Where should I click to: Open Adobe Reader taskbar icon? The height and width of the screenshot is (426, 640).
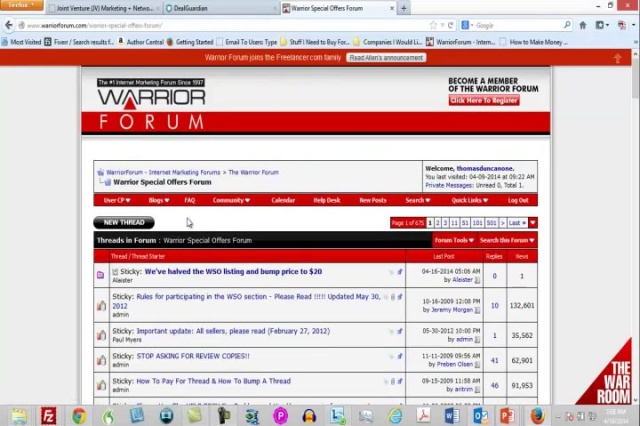pyautogui.click(x=423, y=416)
